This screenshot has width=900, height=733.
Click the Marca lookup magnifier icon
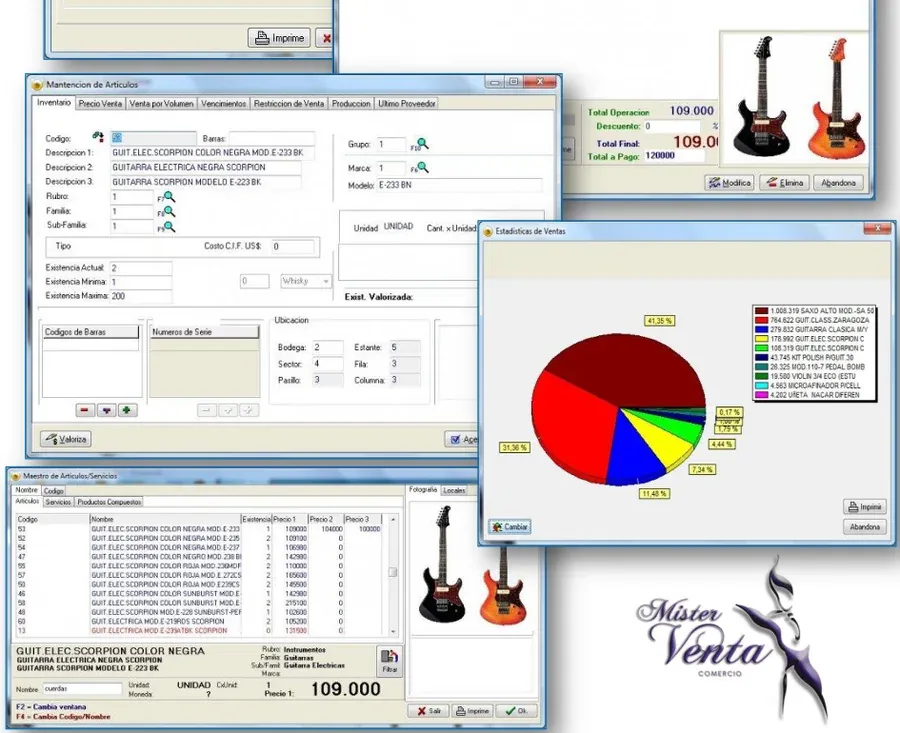pyautogui.click(x=422, y=167)
